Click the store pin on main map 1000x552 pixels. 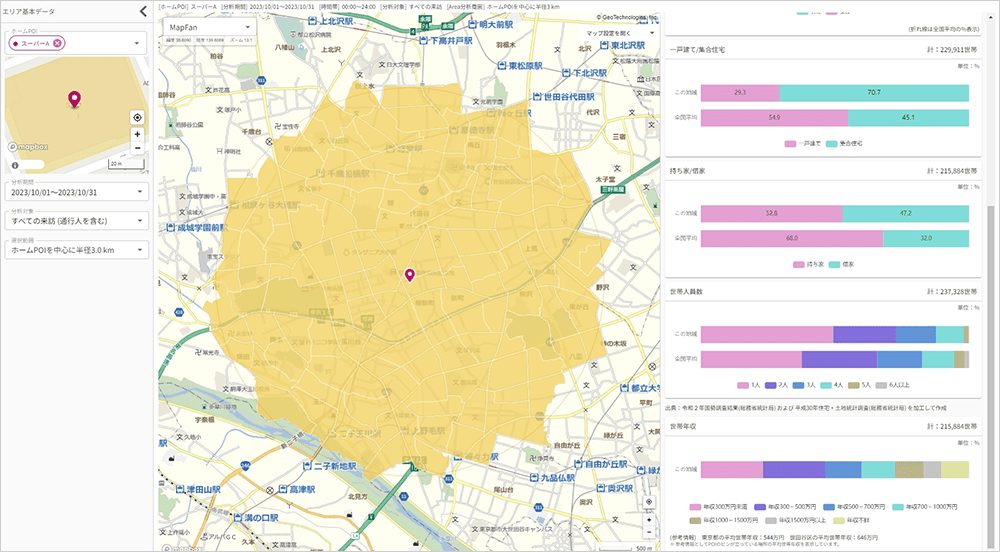[408, 275]
